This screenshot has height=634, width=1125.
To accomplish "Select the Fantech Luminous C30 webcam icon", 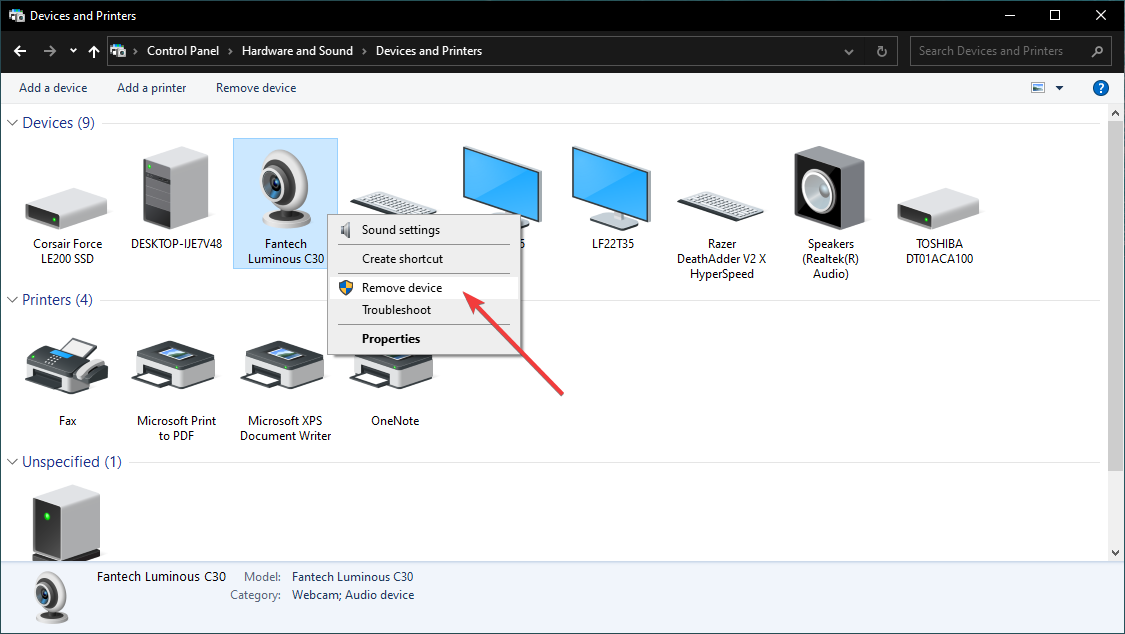I will click(x=286, y=188).
